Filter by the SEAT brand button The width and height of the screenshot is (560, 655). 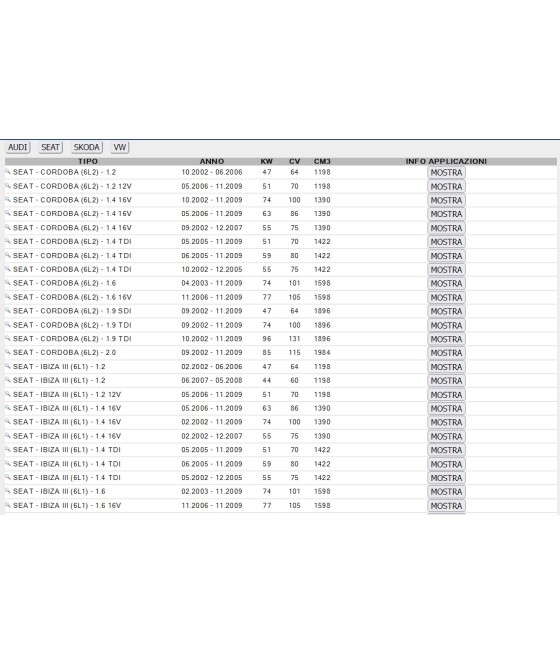51,147
